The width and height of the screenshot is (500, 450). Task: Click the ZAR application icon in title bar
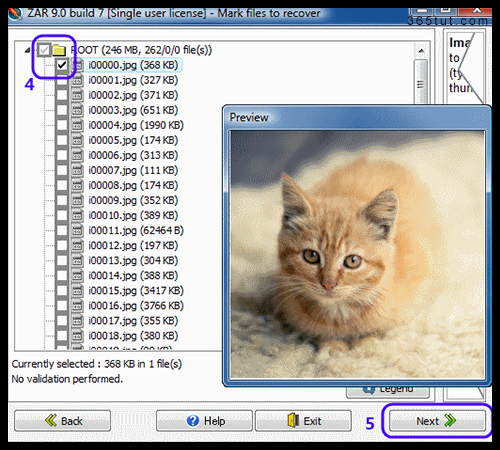[x=15, y=14]
